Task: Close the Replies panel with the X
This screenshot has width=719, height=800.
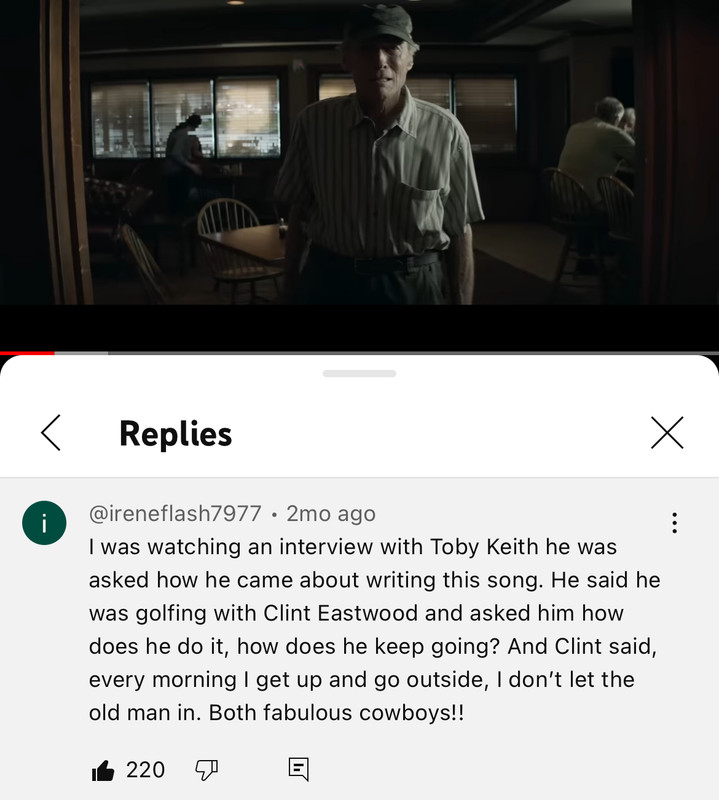Action: pos(667,433)
